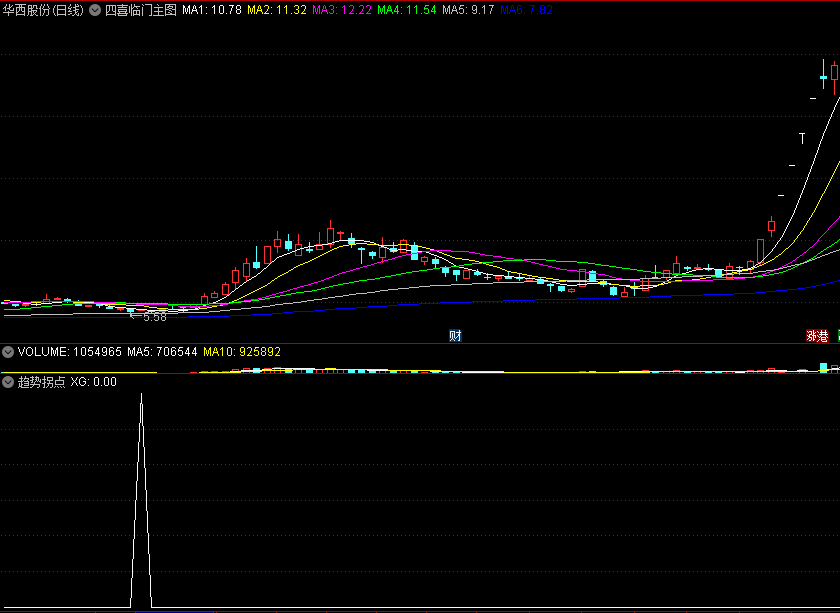The image size is (840, 613).
Task: Open the dropdown arrow beside 华西股份(日线)
Action: point(95,10)
